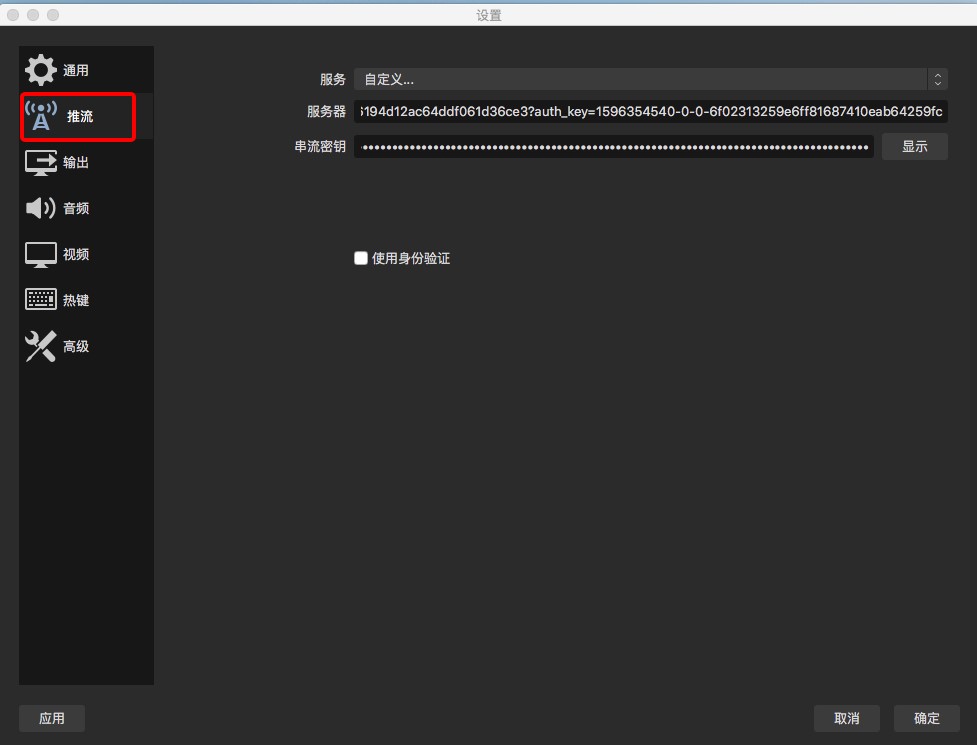The image size is (977, 745).
Task: Open the 高级 advanced tools icon
Action: coord(41,346)
